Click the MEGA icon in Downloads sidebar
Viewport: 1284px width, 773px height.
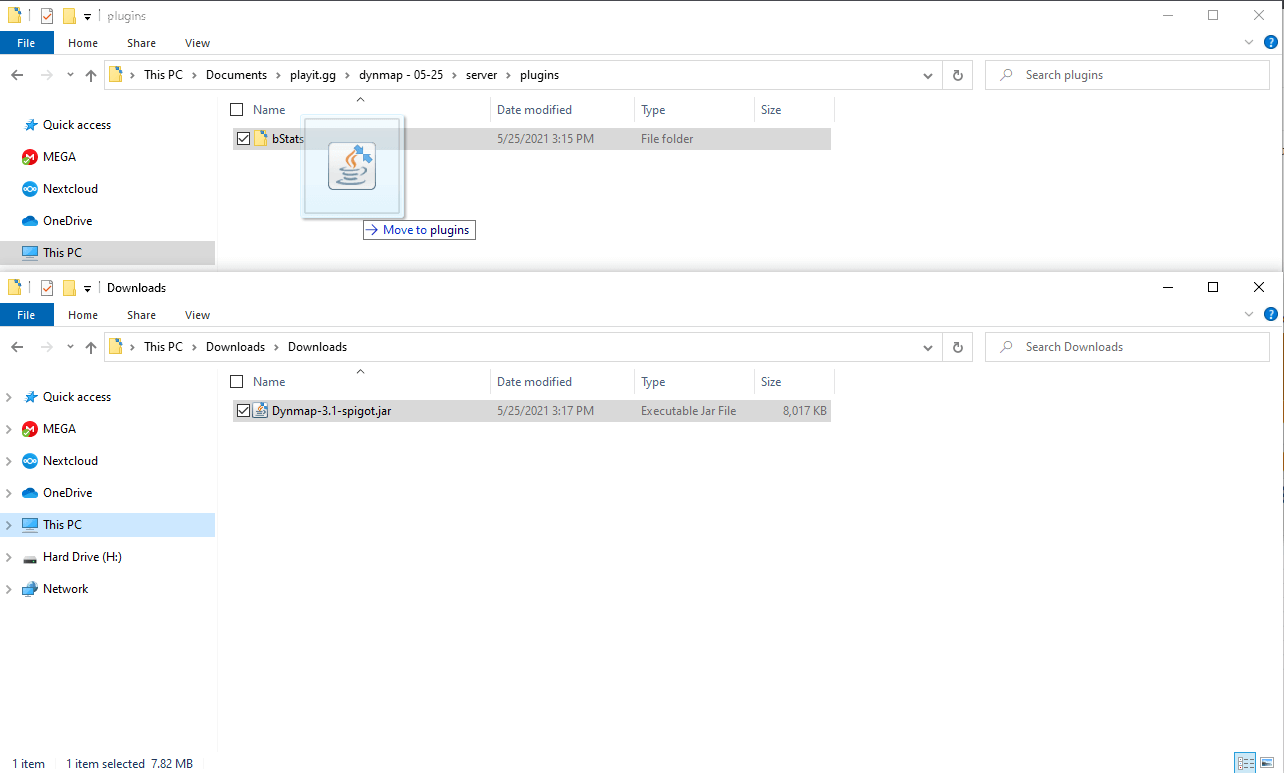tap(30, 429)
